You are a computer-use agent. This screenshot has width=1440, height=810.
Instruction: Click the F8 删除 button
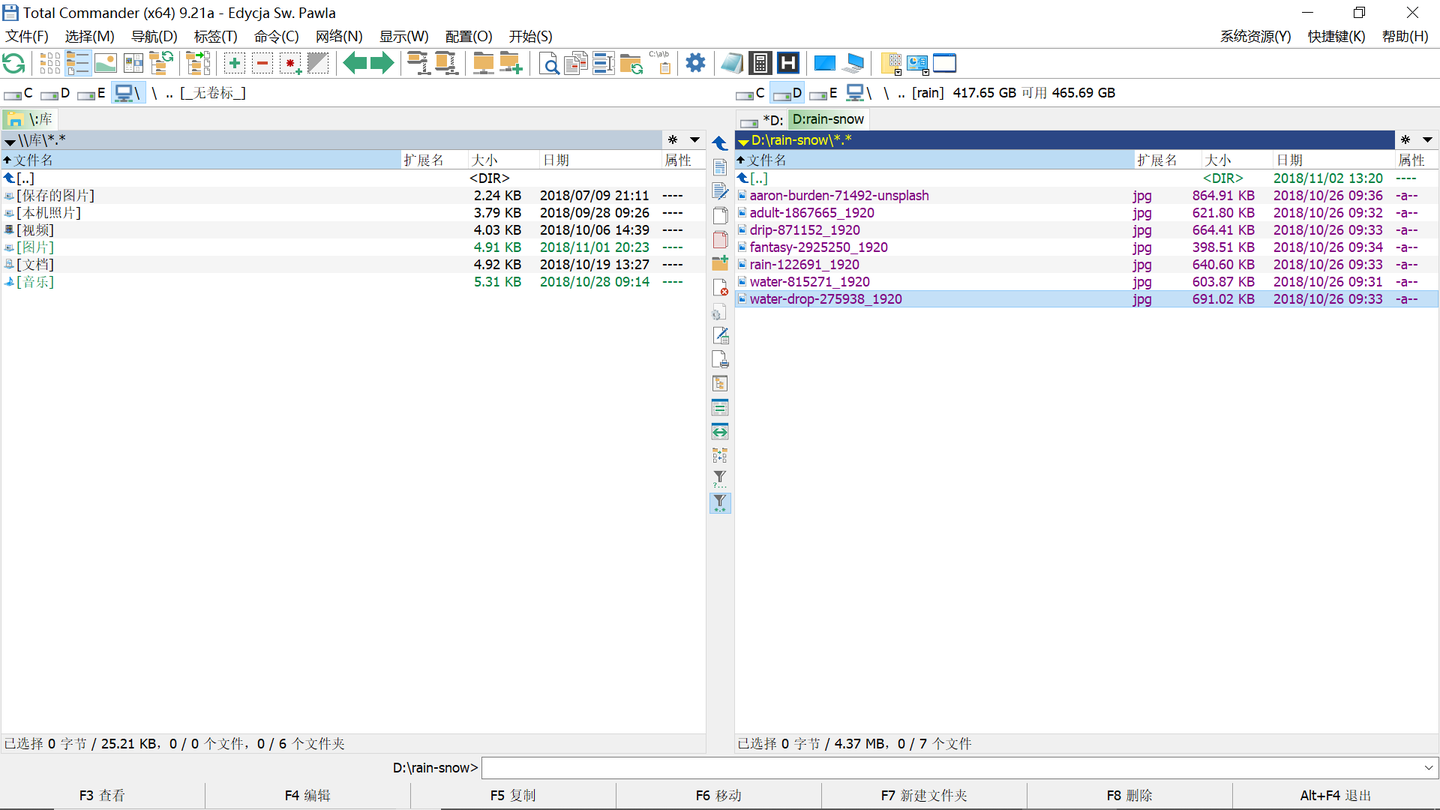pyautogui.click(x=1130, y=796)
